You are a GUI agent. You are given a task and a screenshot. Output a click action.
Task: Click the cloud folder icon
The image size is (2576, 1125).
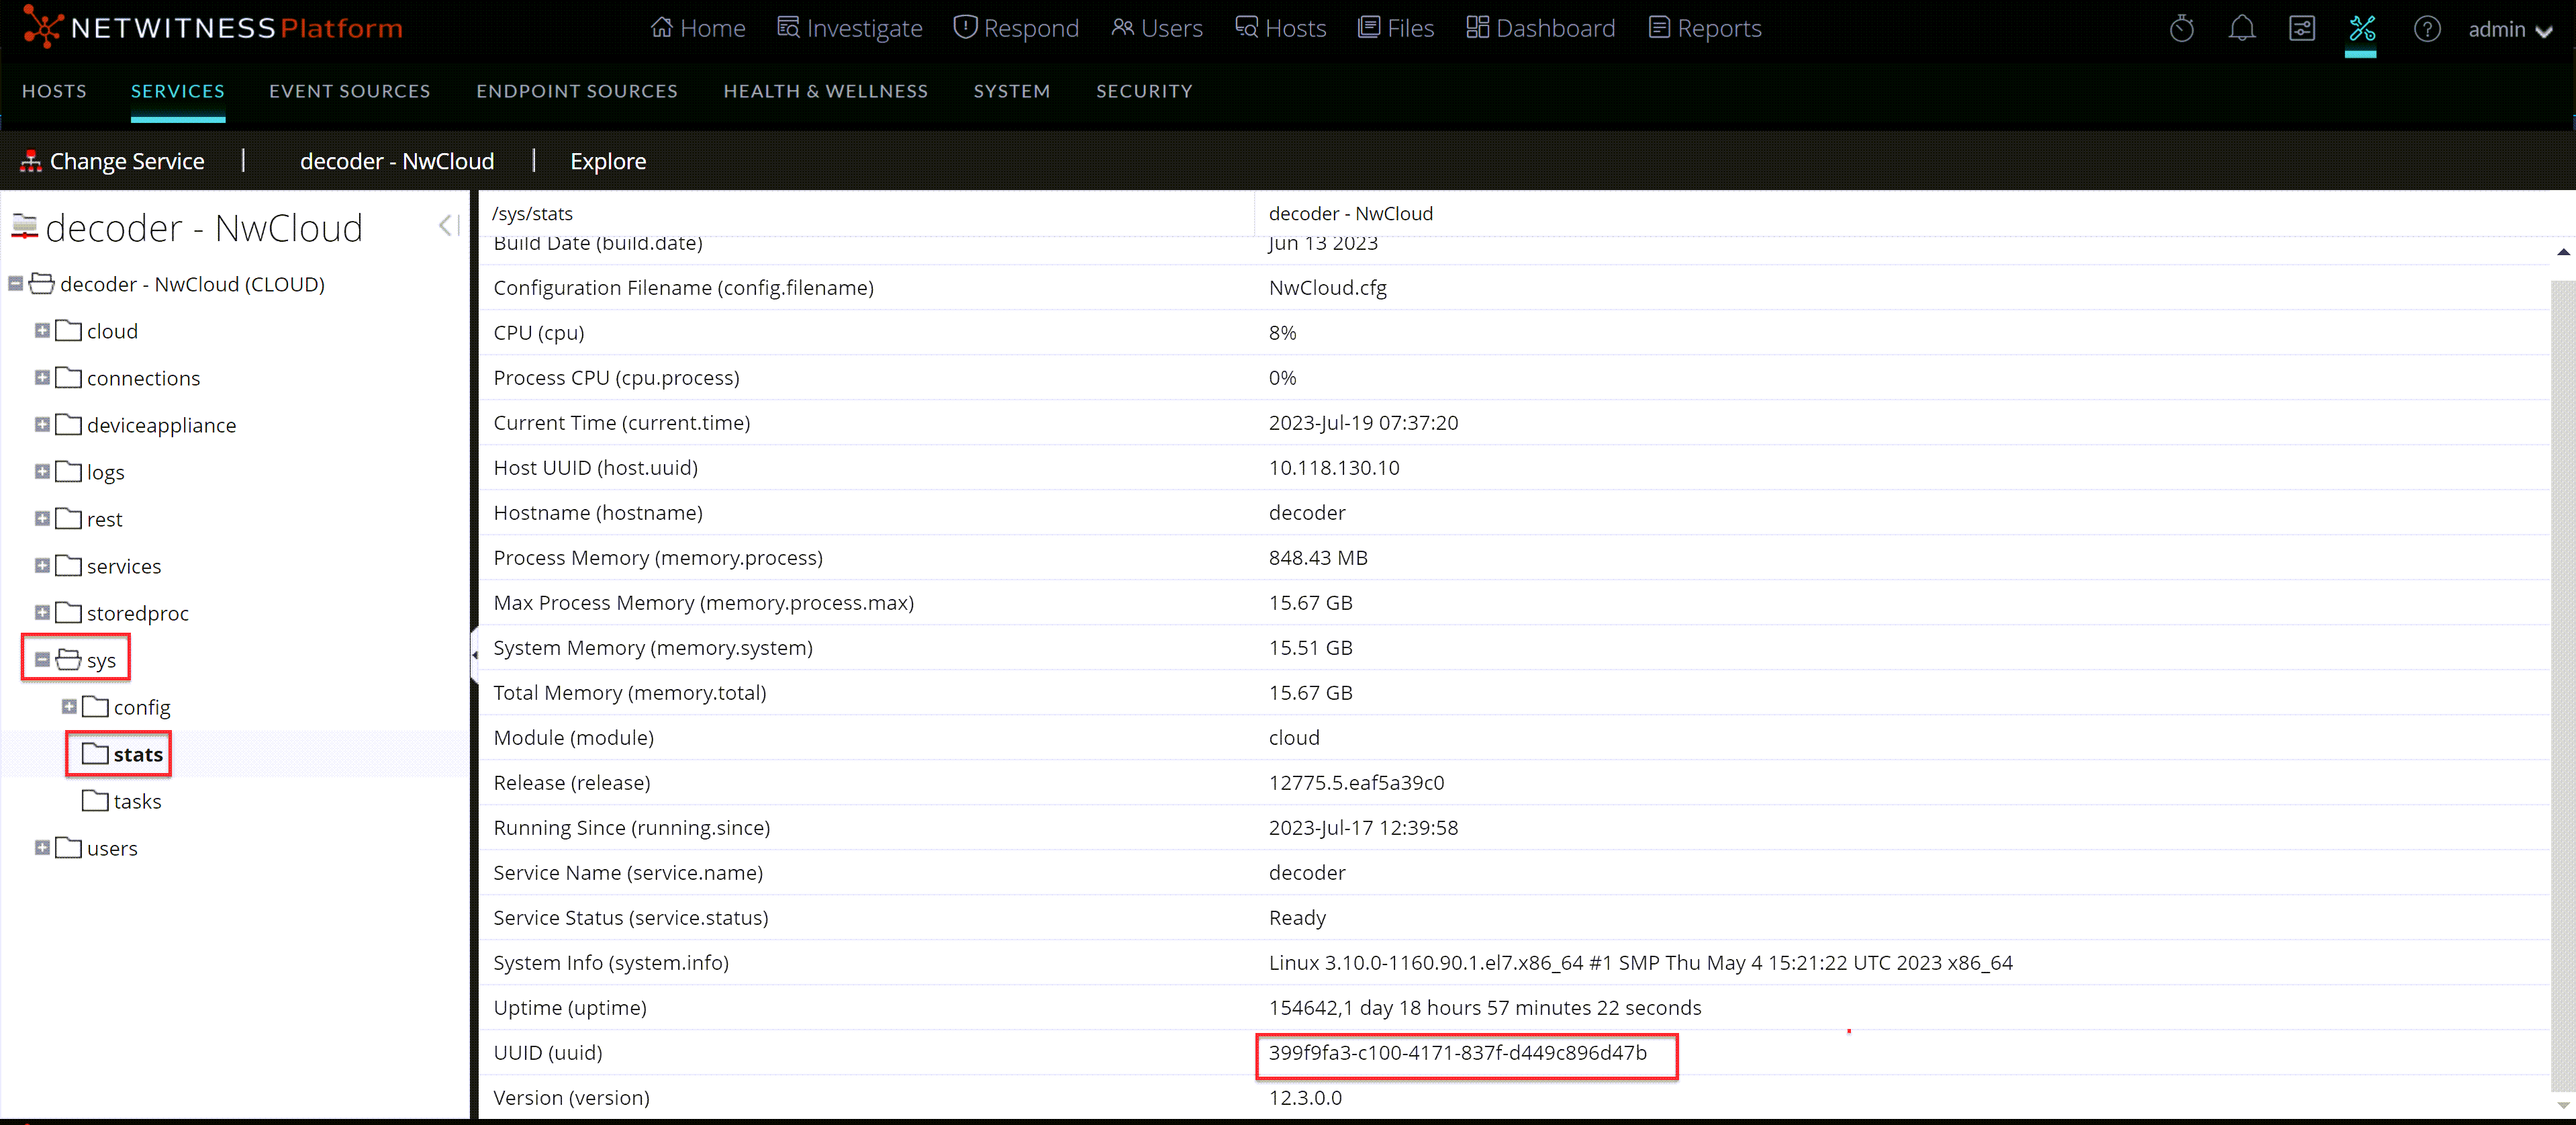pos(68,331)
